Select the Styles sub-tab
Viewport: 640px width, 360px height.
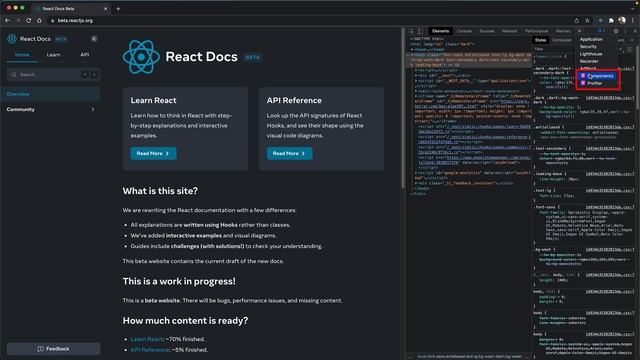(540, 40)
